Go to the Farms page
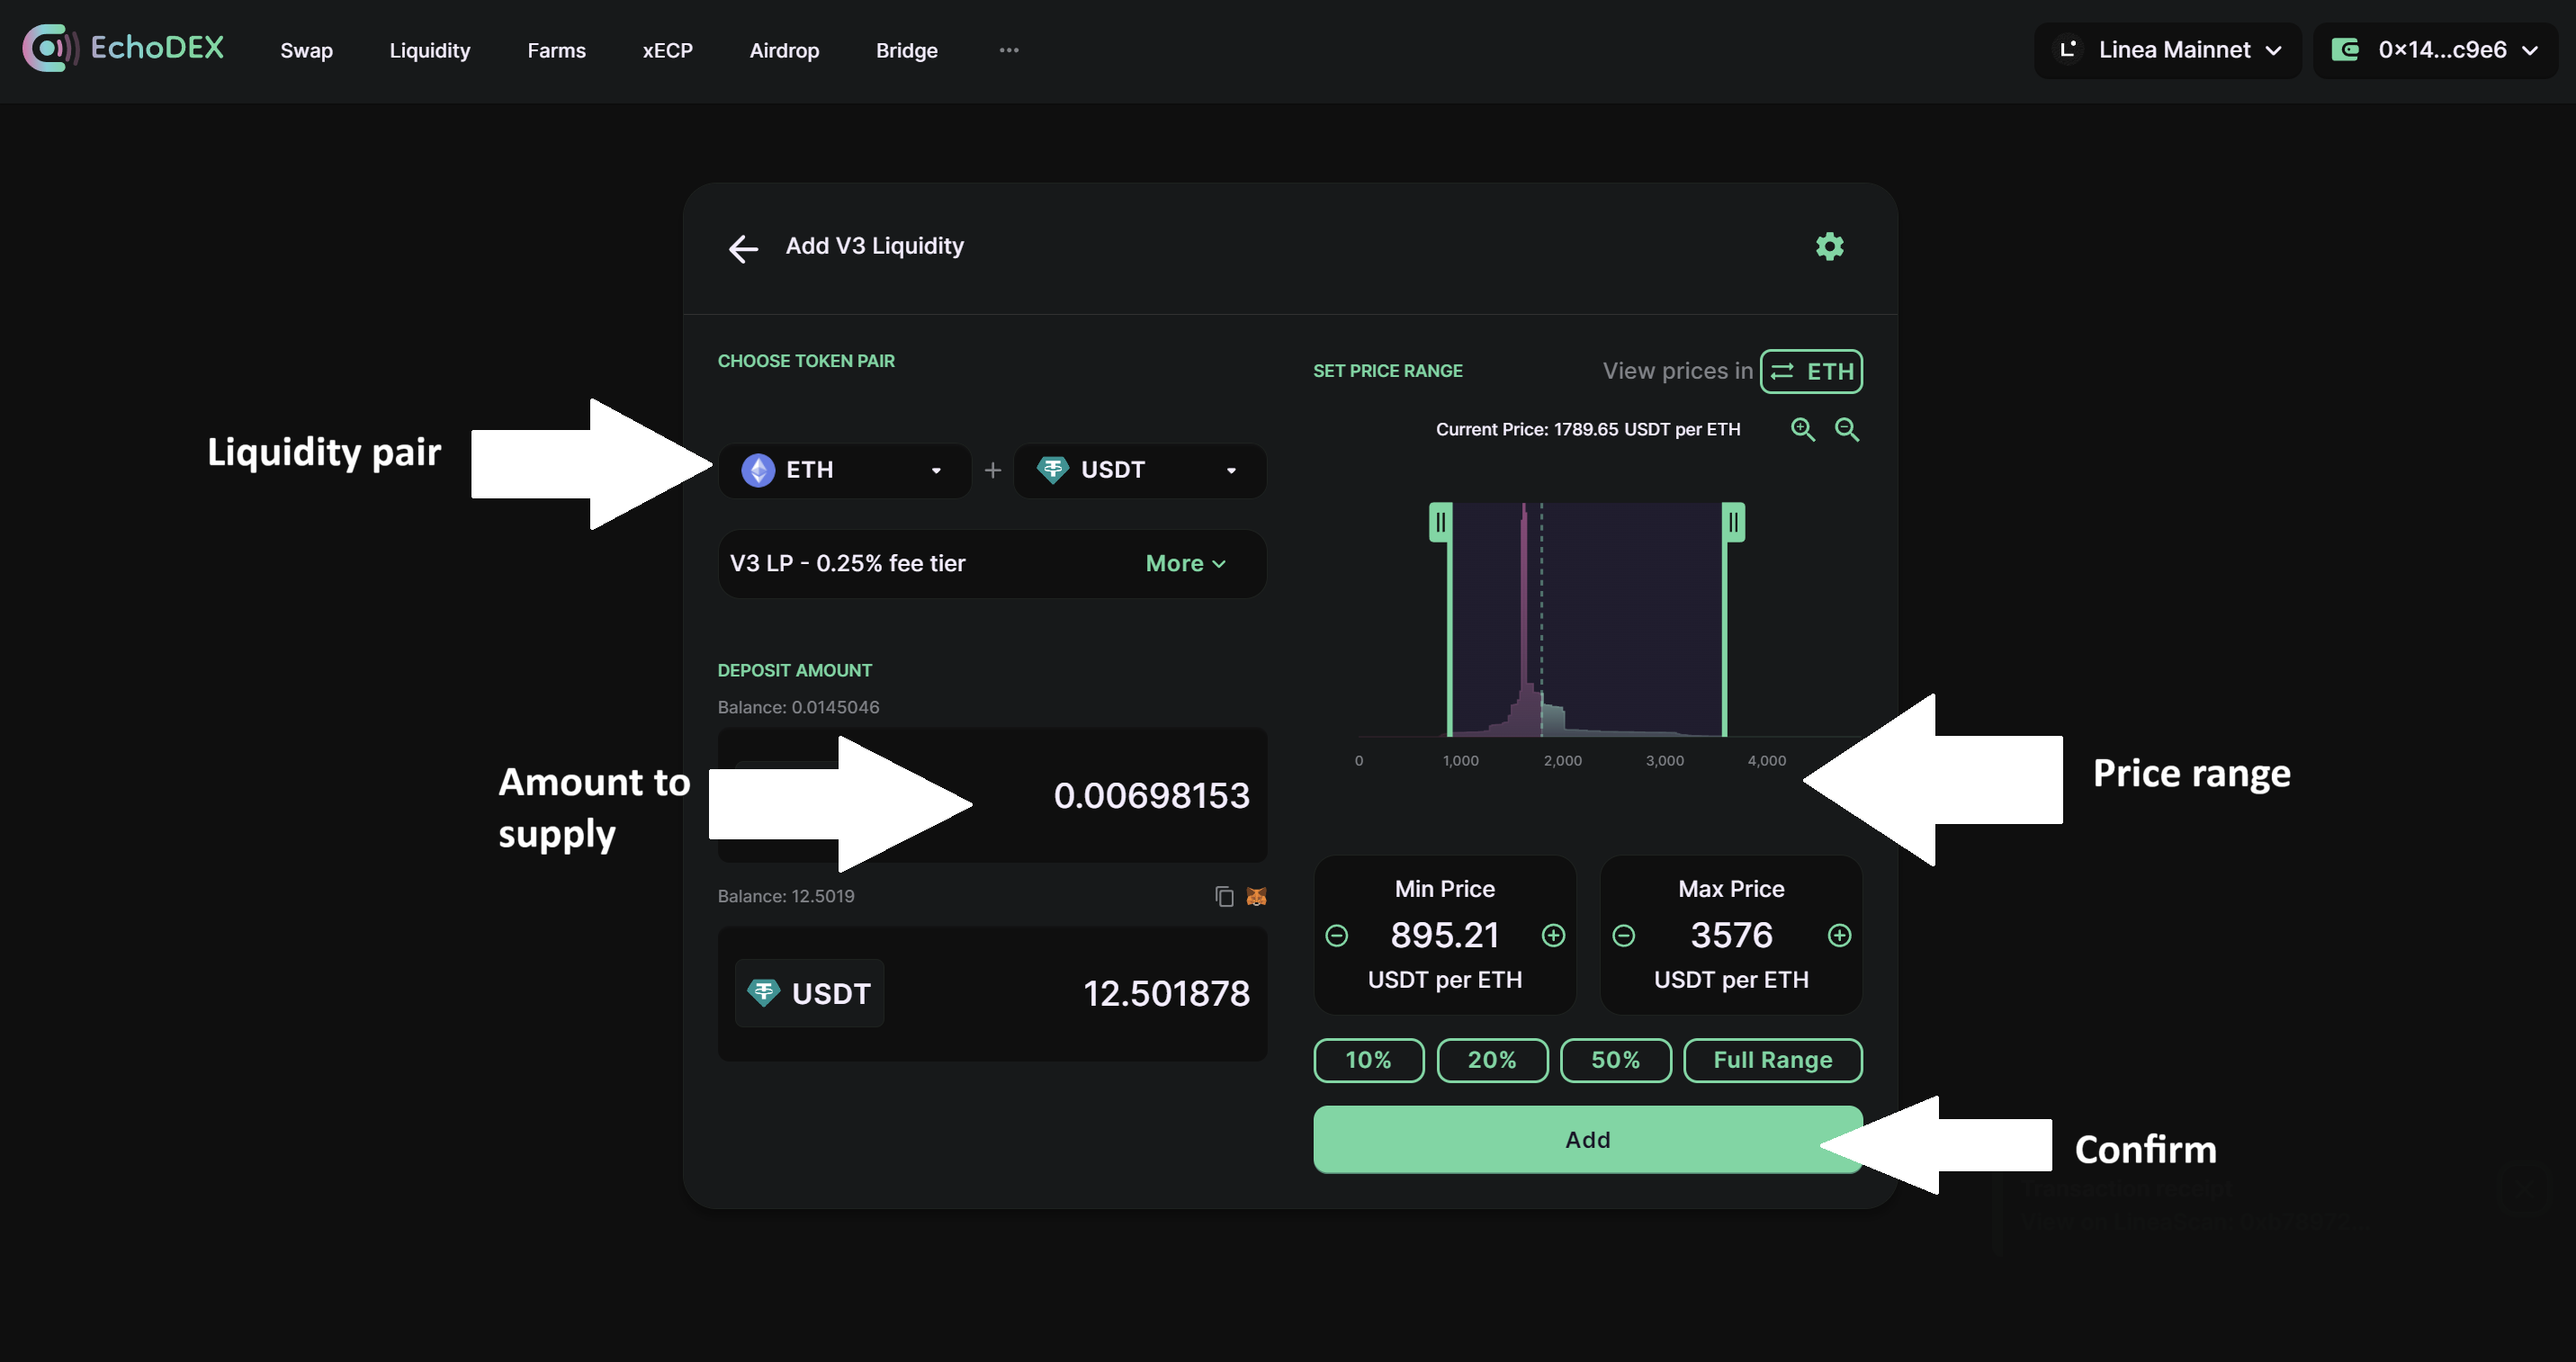Image resolution: width=2576 pixels, height=1362 pixels. point(556,50)
